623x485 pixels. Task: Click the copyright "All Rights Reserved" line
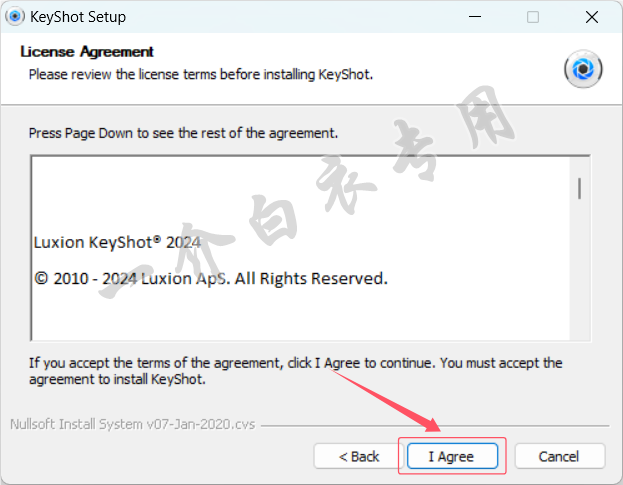click(x=210, y=278)
